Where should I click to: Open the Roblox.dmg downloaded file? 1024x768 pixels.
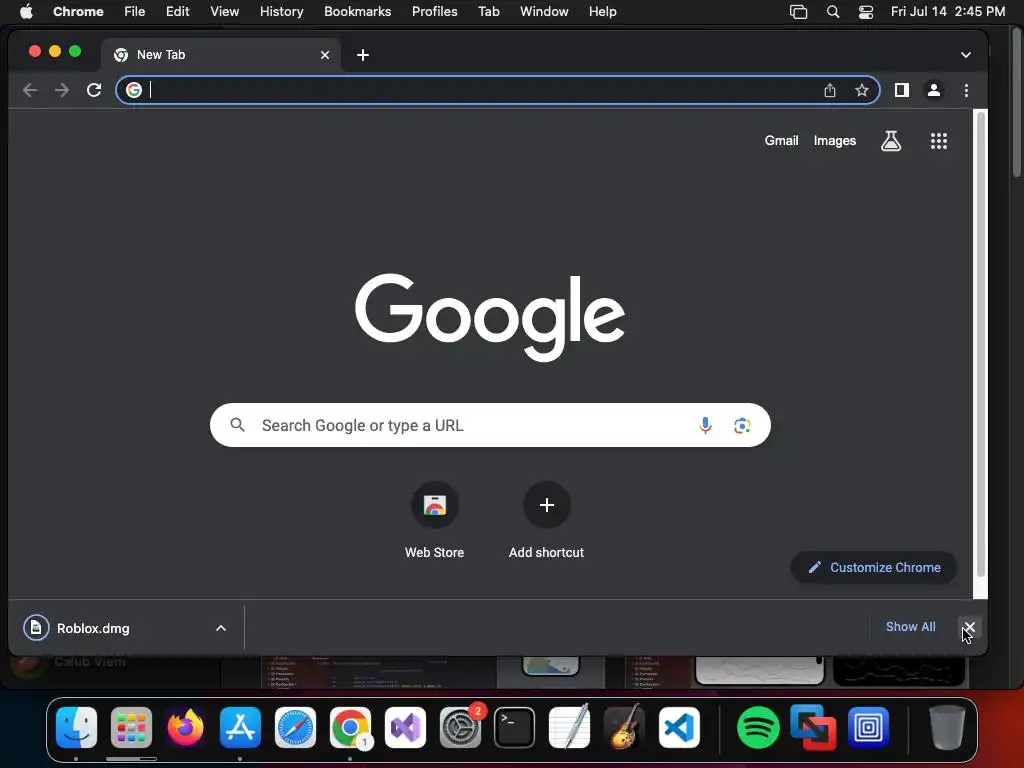click(93, 628)
